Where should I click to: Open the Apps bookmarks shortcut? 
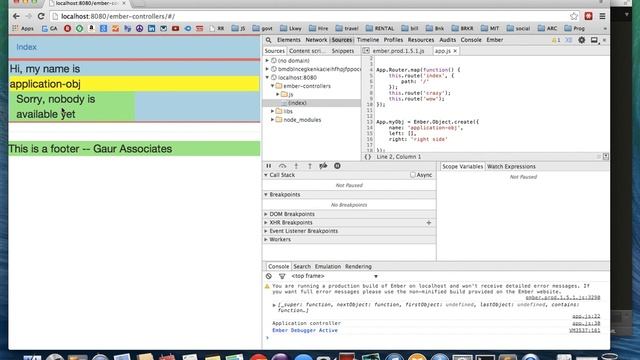coord(23,28)
